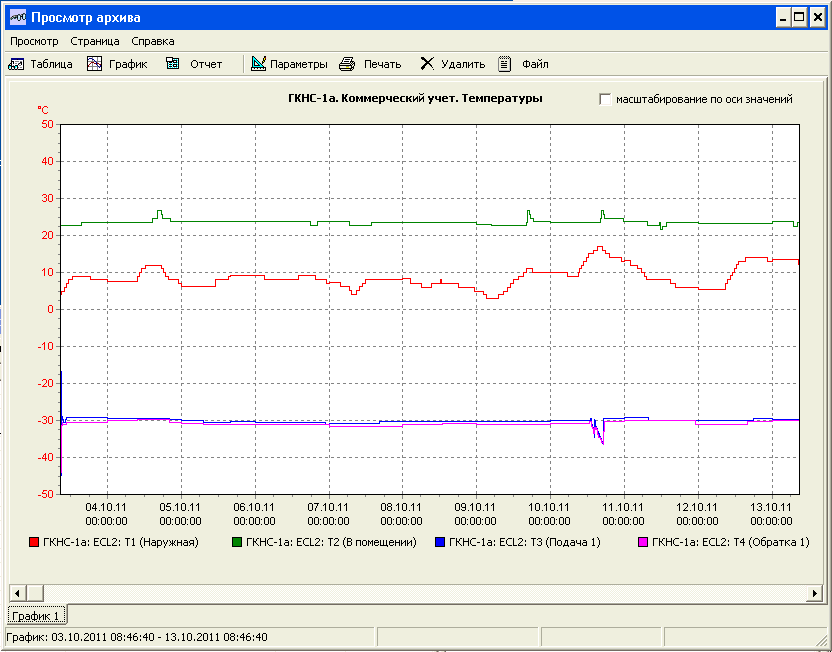This screenshot has width=832, height=652.
Task: Click the 07.10.11 date axis label
Action: (x=328, y=508)
